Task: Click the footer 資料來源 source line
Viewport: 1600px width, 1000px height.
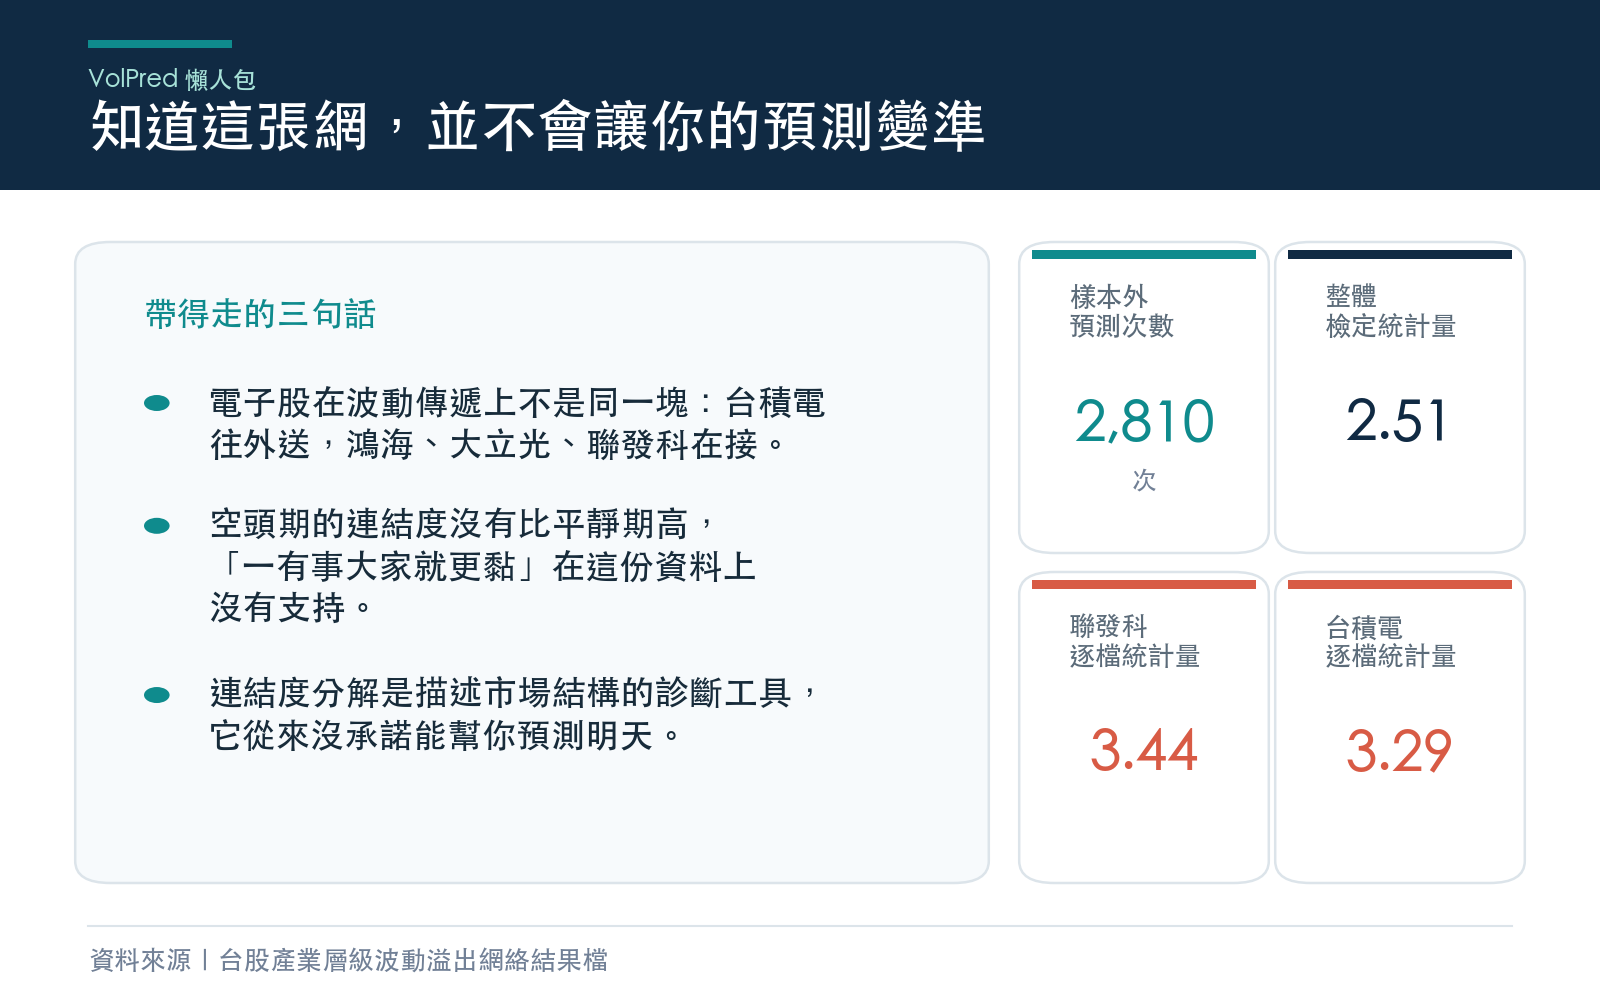Action: (349, 960)
